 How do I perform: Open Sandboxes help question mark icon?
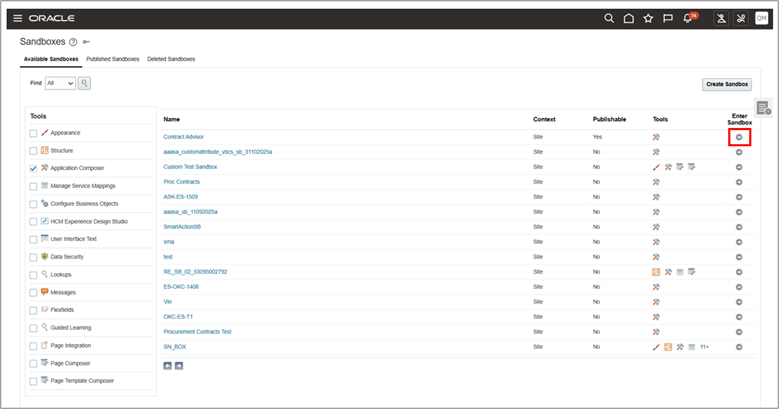73,42
